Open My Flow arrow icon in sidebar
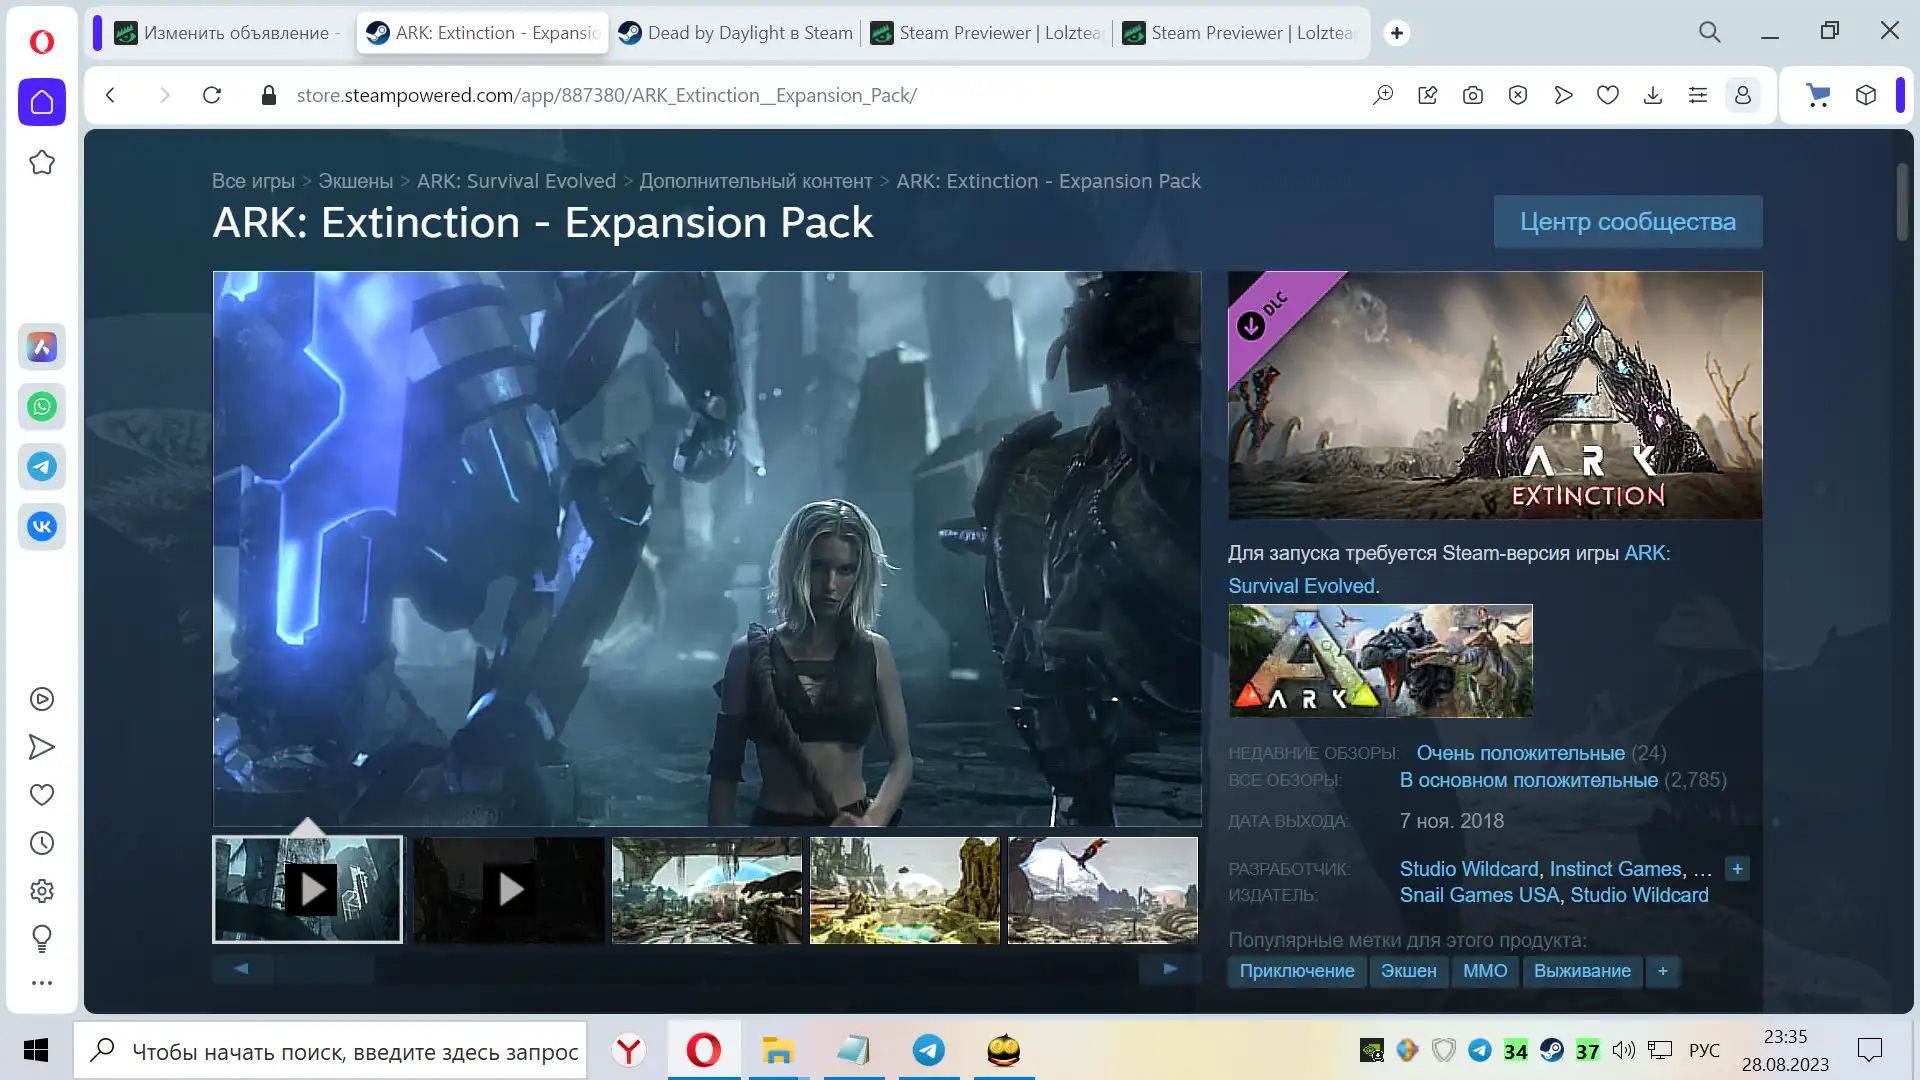The image size is (1920, 1080). coord(42,747)
